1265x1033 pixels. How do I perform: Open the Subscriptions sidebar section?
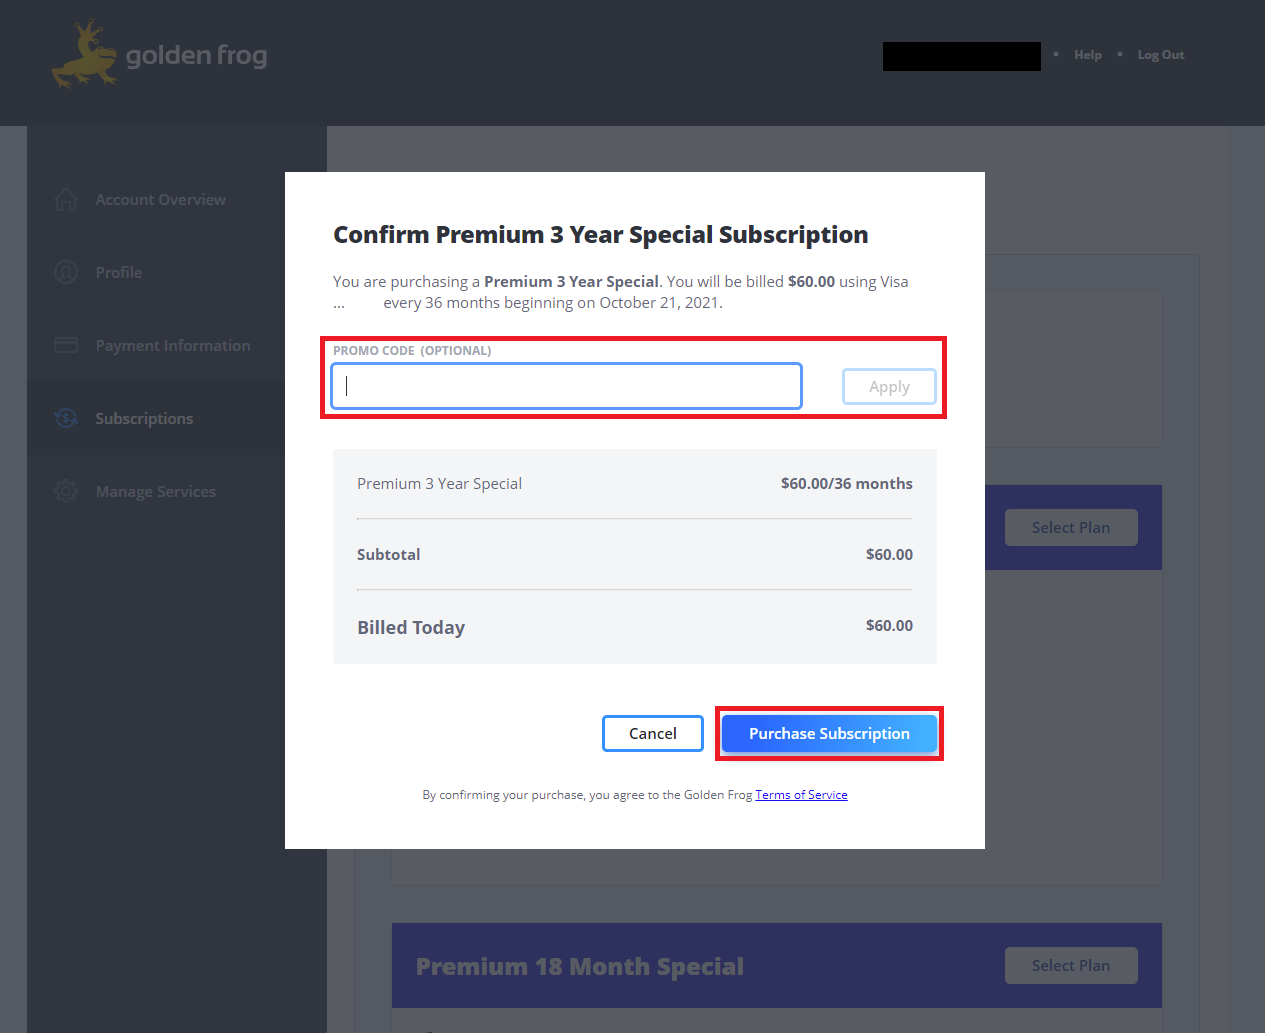[x=144, y=418]
